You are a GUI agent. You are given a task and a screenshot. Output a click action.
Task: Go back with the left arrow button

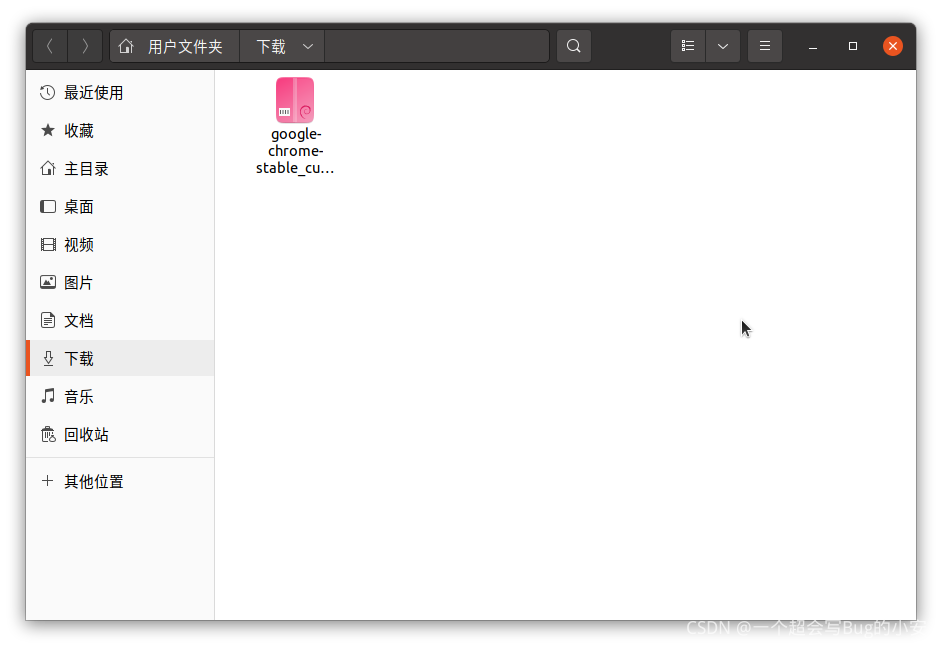click(x=50, y=46)
